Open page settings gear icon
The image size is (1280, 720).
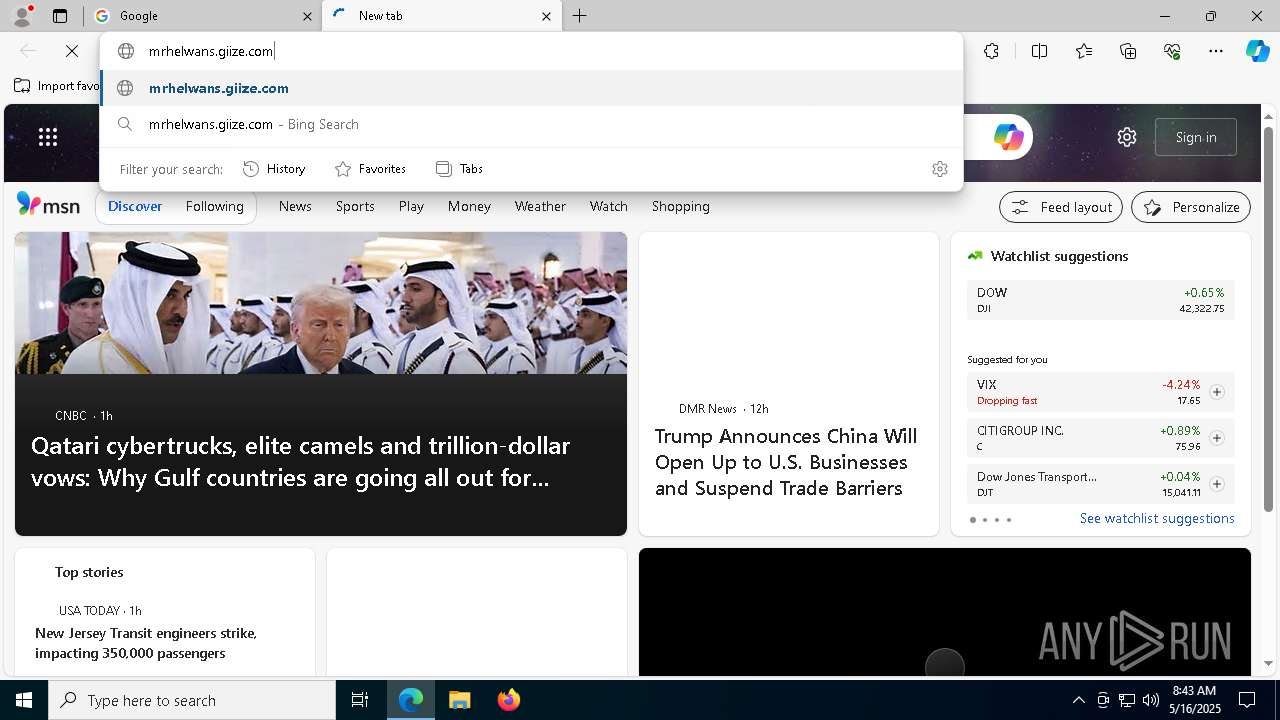pos(1127,137)
